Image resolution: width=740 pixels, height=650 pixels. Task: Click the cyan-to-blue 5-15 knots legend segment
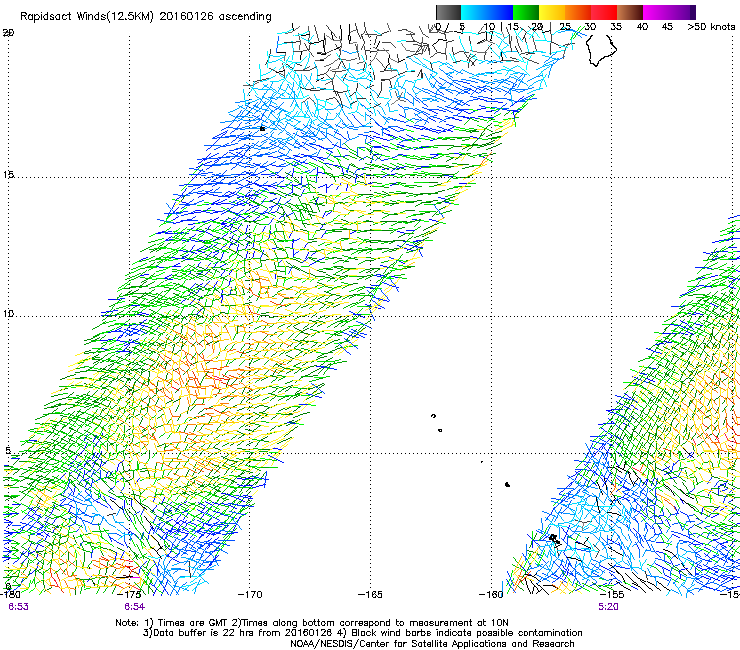[x=487, y=12]
